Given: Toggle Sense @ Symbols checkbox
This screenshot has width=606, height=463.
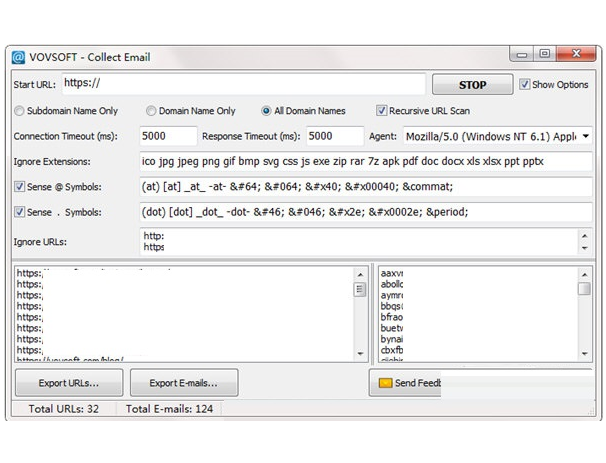Looking at the screenshot, I should point(19,187).
